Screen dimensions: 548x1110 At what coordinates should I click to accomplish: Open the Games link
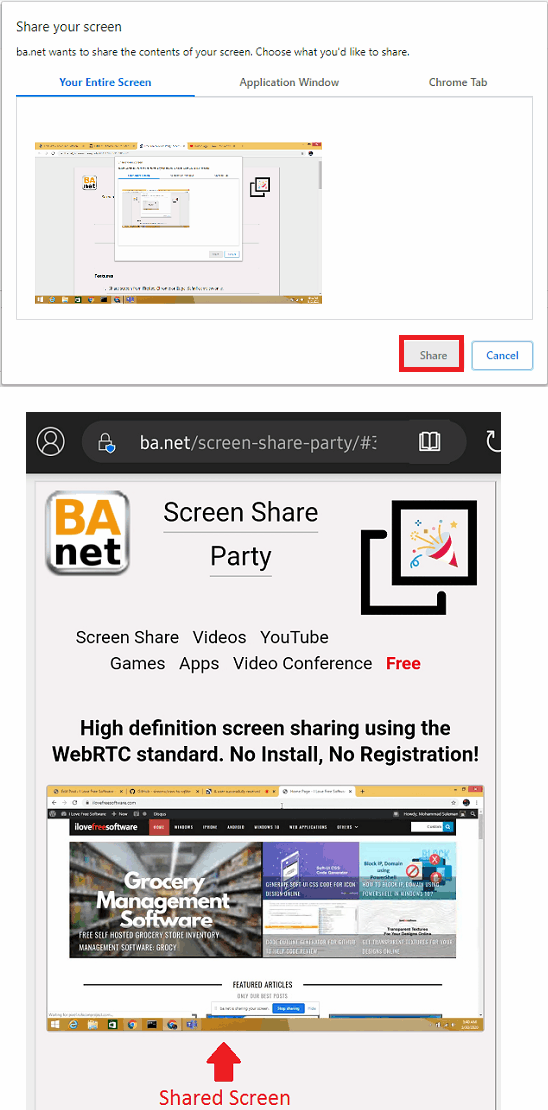tap(137, 663)
